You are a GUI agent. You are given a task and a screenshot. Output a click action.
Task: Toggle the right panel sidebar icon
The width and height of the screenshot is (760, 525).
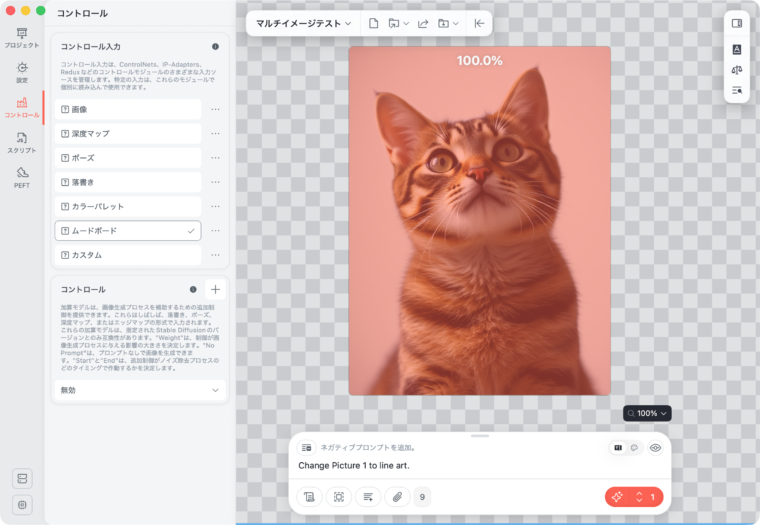point(737,23)
